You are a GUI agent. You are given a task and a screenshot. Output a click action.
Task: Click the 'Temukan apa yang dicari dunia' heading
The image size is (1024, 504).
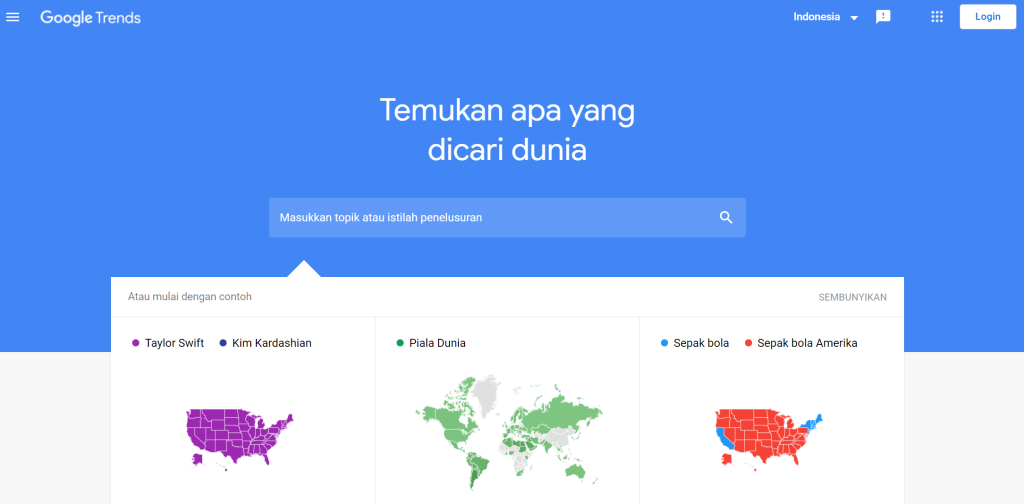tap(507, 129)
